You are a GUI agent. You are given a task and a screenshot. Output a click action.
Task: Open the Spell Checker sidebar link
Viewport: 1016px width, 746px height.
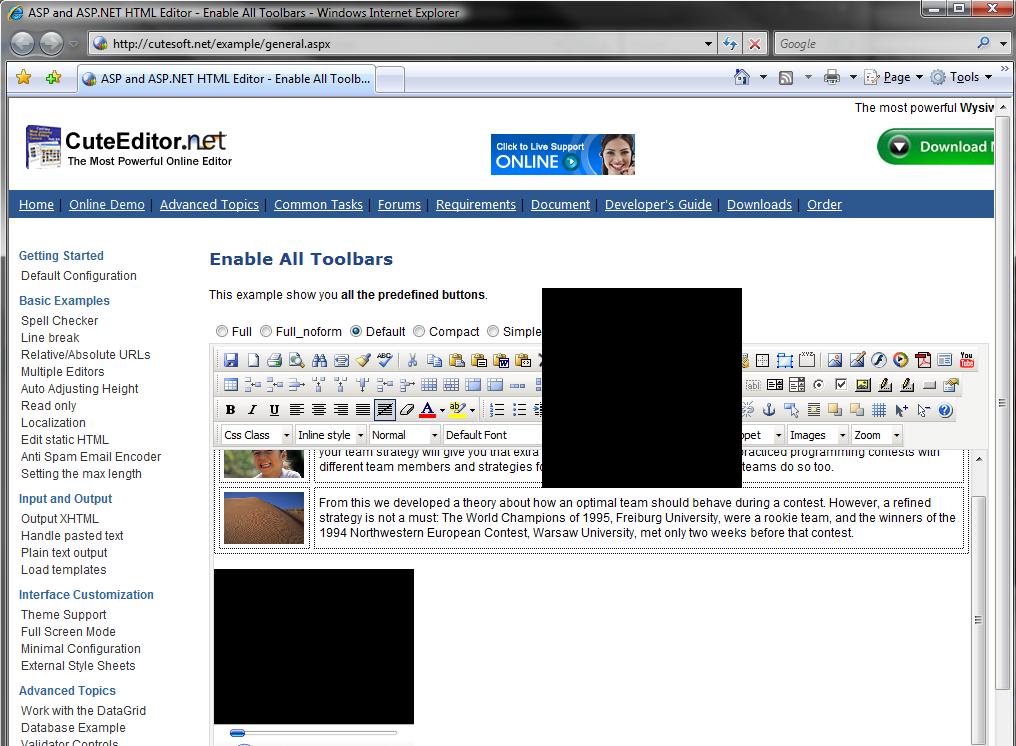[60, 321]
